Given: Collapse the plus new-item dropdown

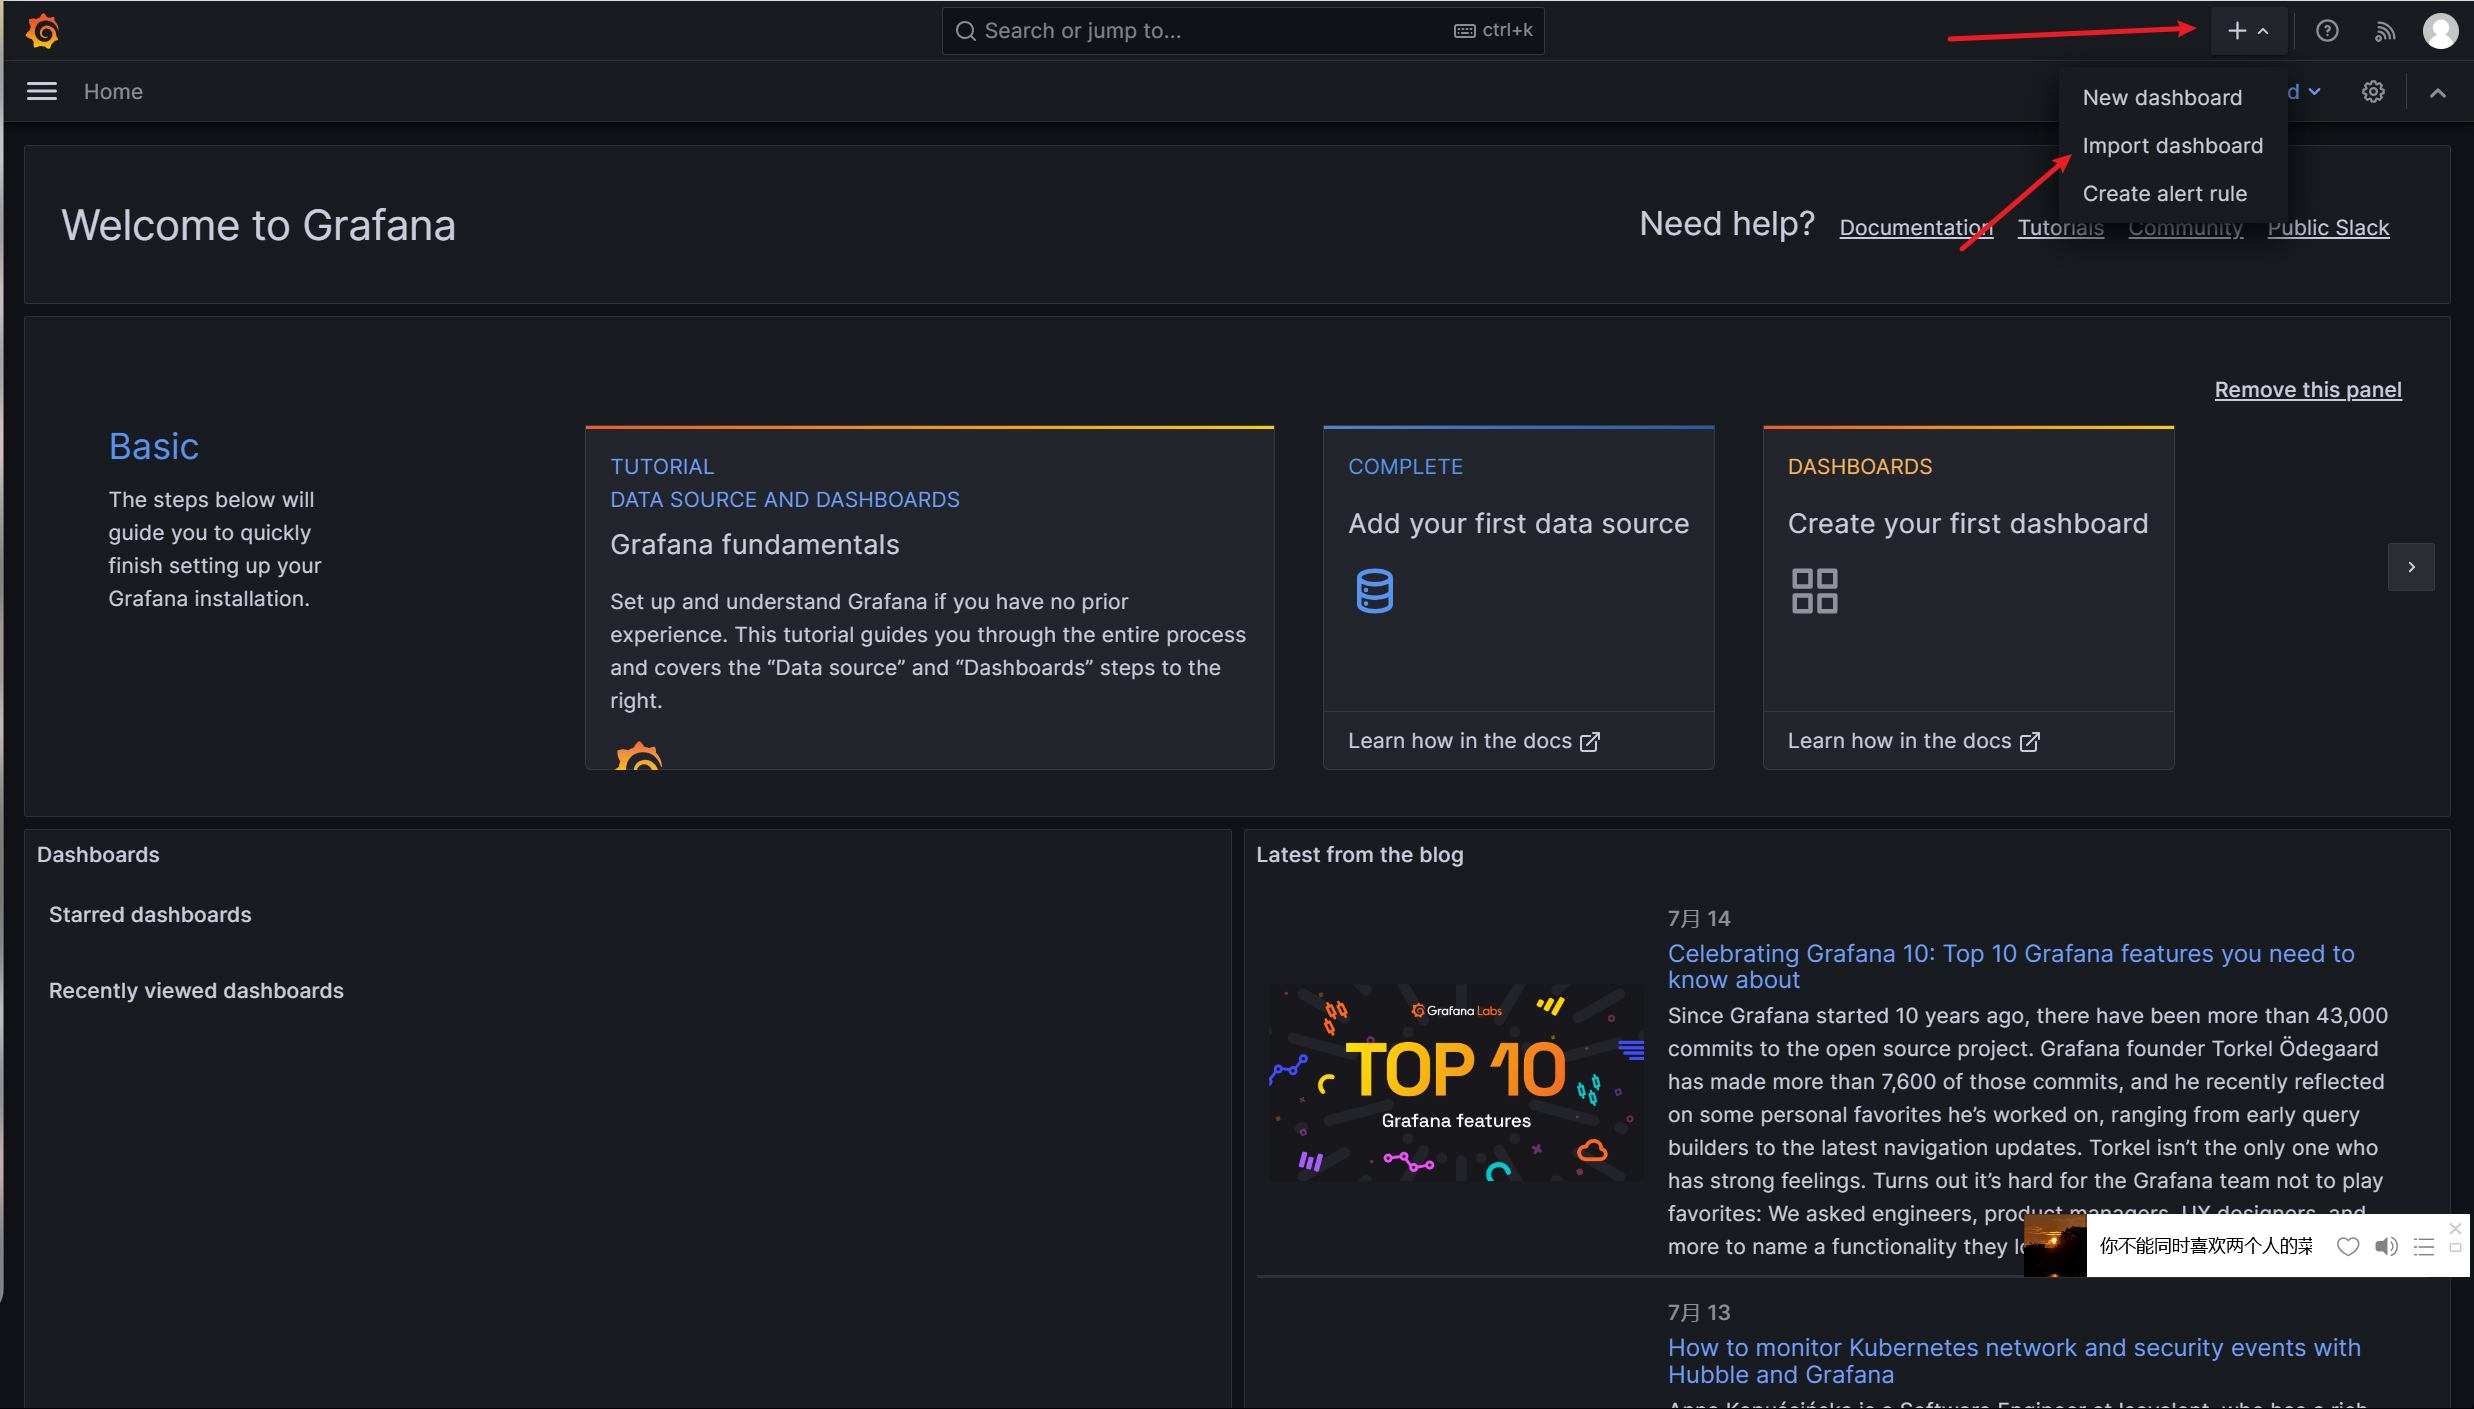Looking at the screenshot, I should 2248,31.
